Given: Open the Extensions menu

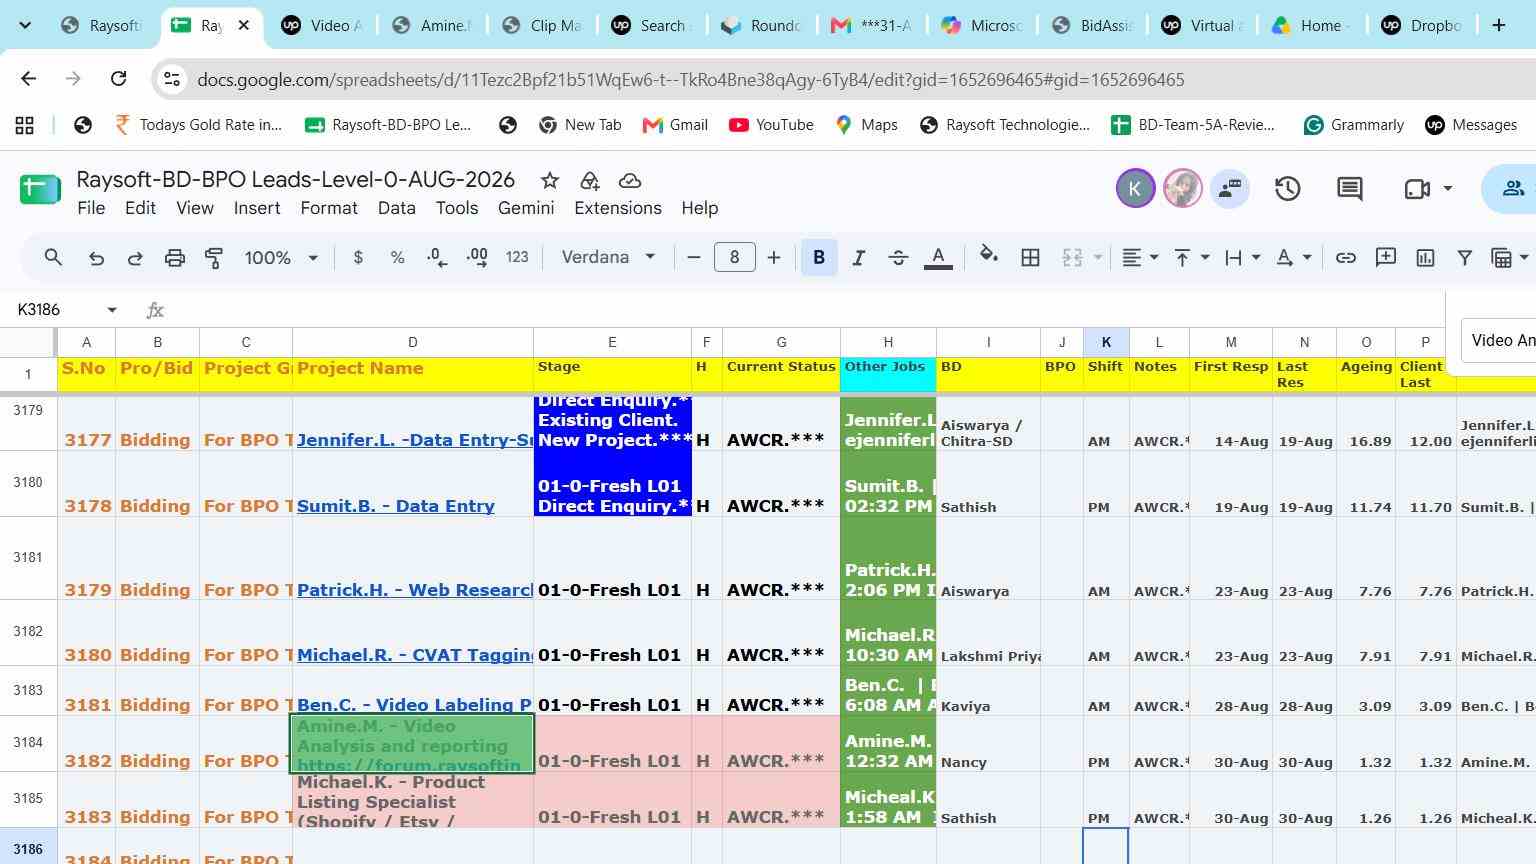Looking at the screenshot, I should [x=618, y=208].
